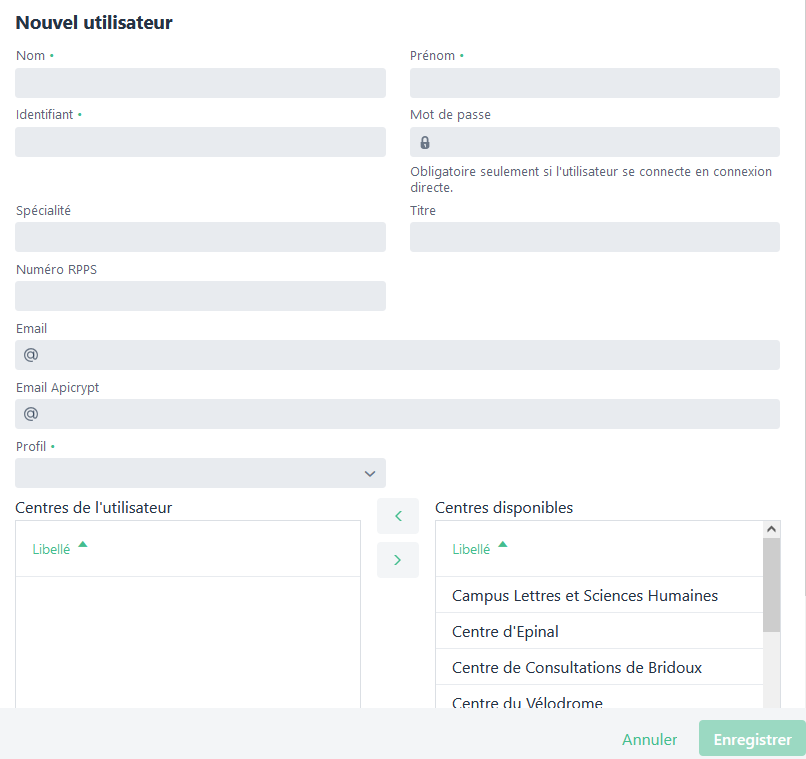Viewport: 806px width, 759px height.
Task: Select Centre d'Epinal from available centers
Action: (505, 632)
